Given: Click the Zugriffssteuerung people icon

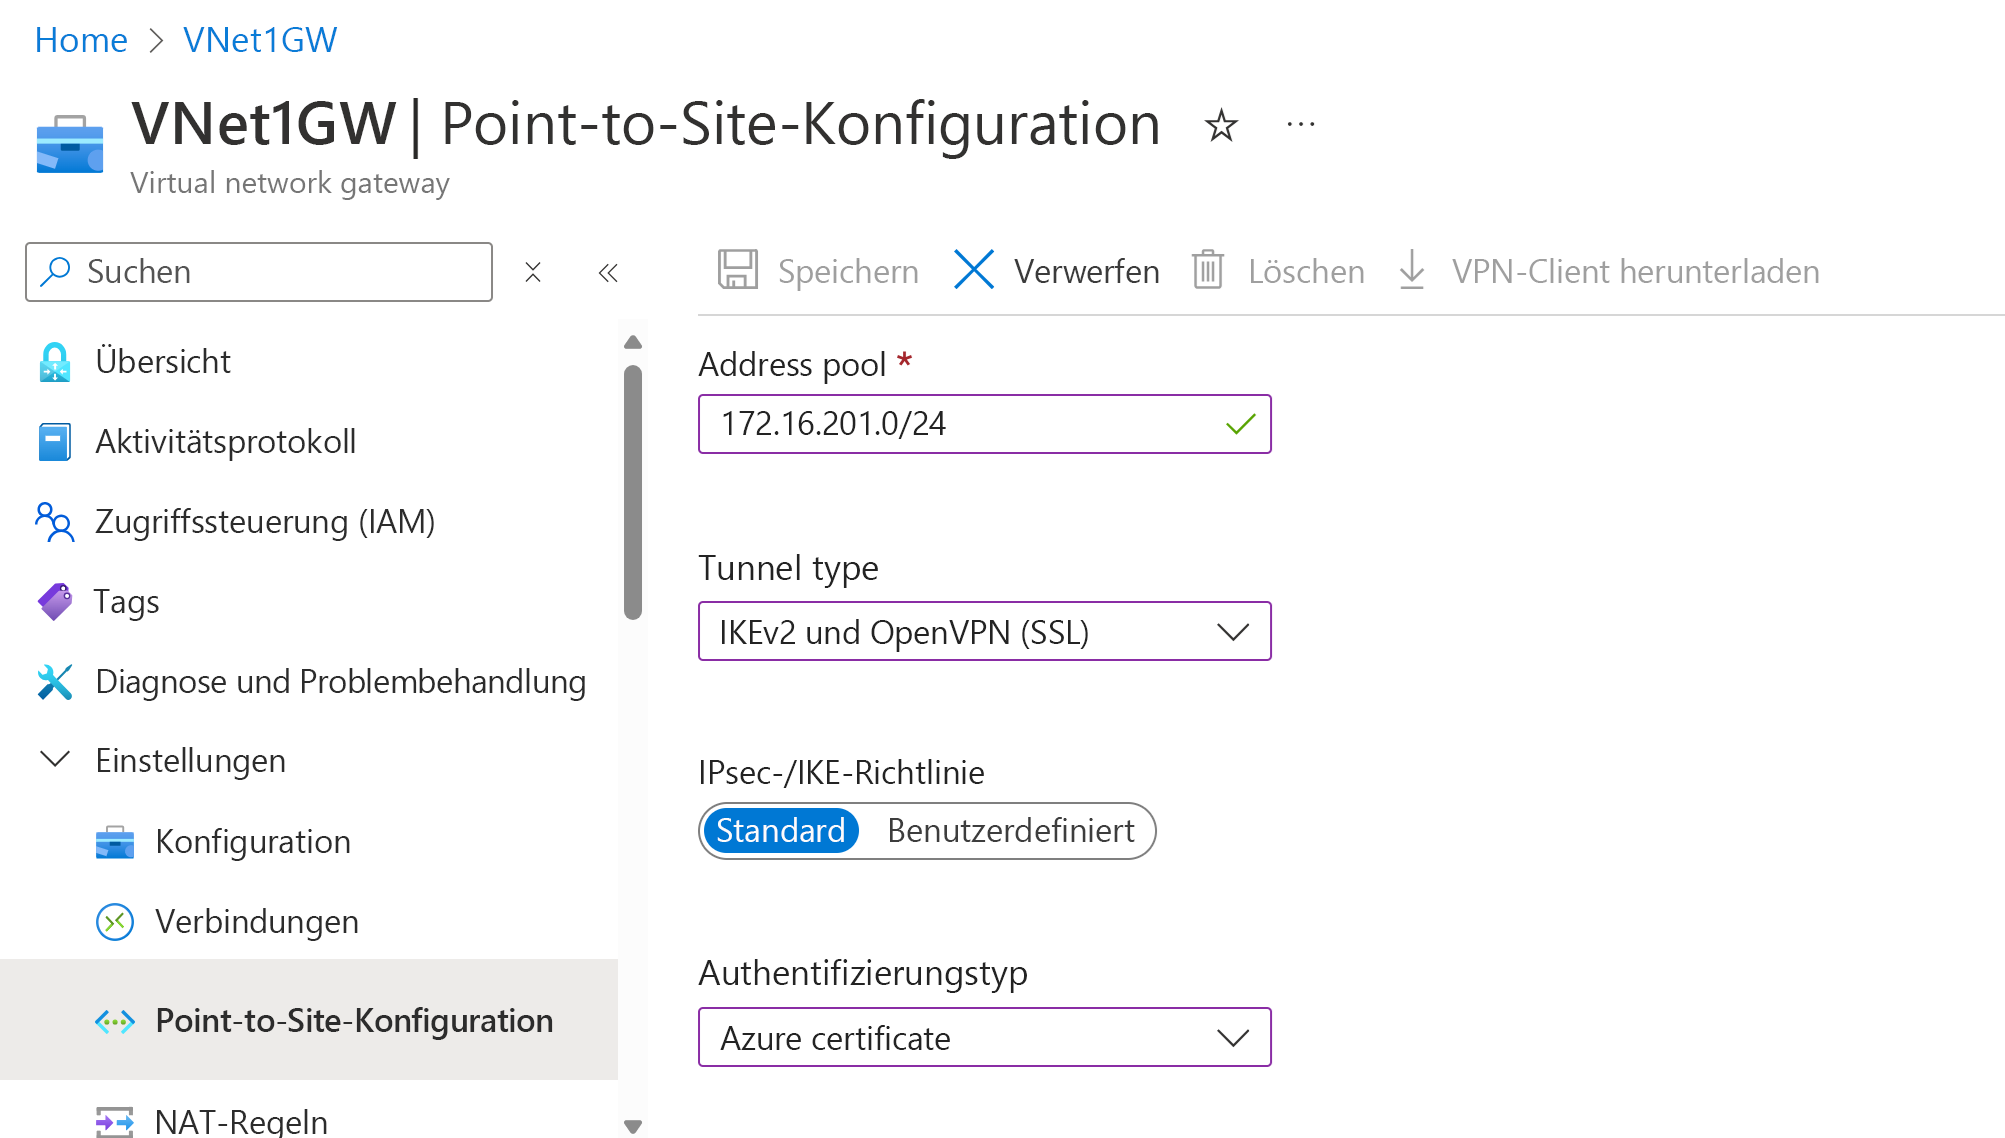Looking at the screenshot, I should [55, 522].
